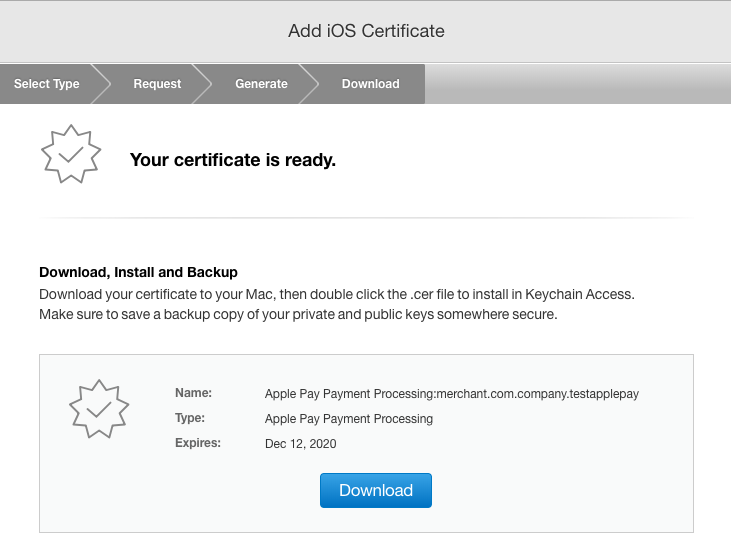Click the 'Your certificate is ready.' heading
Viewport: 731px width, 548px height.
(233, 160)
